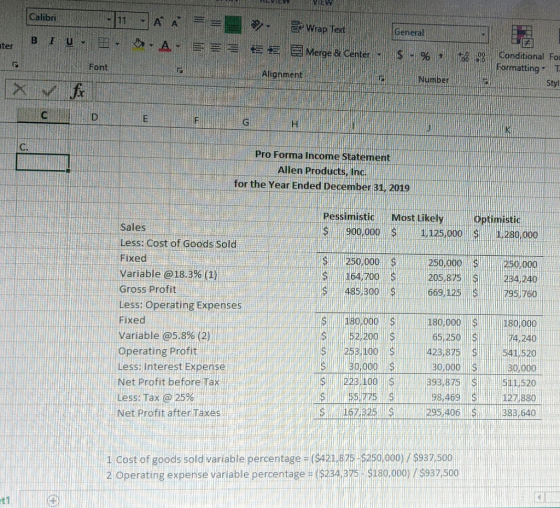The height and width of the screenshot is (508, 560).
Task: Select the 'Net Profit after Taxes' label
Action: tap(169, 413)
